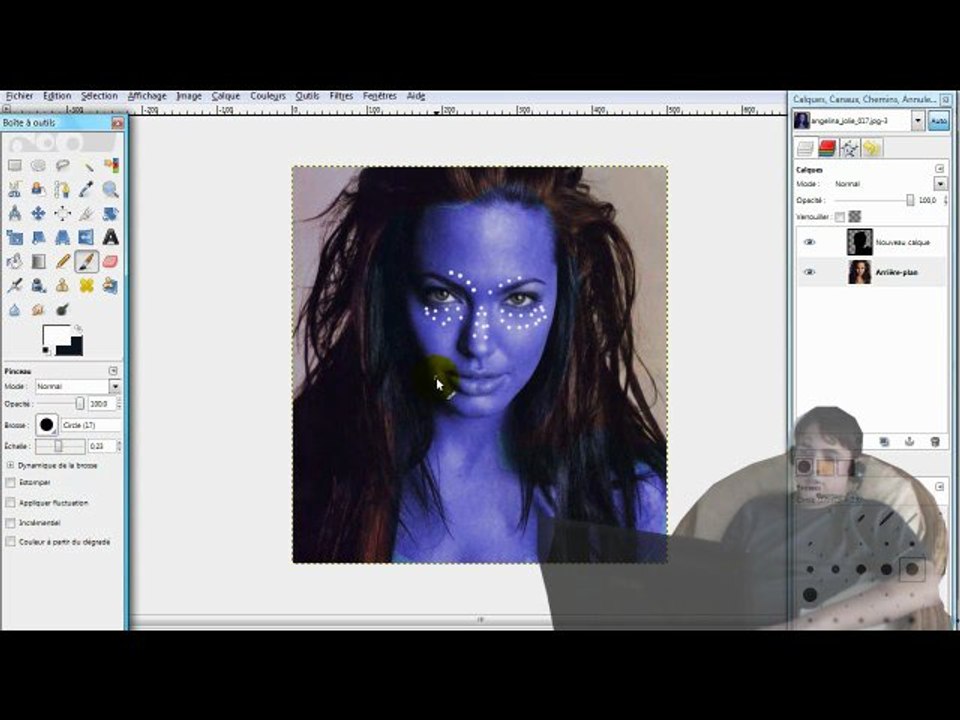Select the Zoom magnifier tool
The height and width of the screenshot is (720, 960).
pyautogui.click(x=110, y=189)
